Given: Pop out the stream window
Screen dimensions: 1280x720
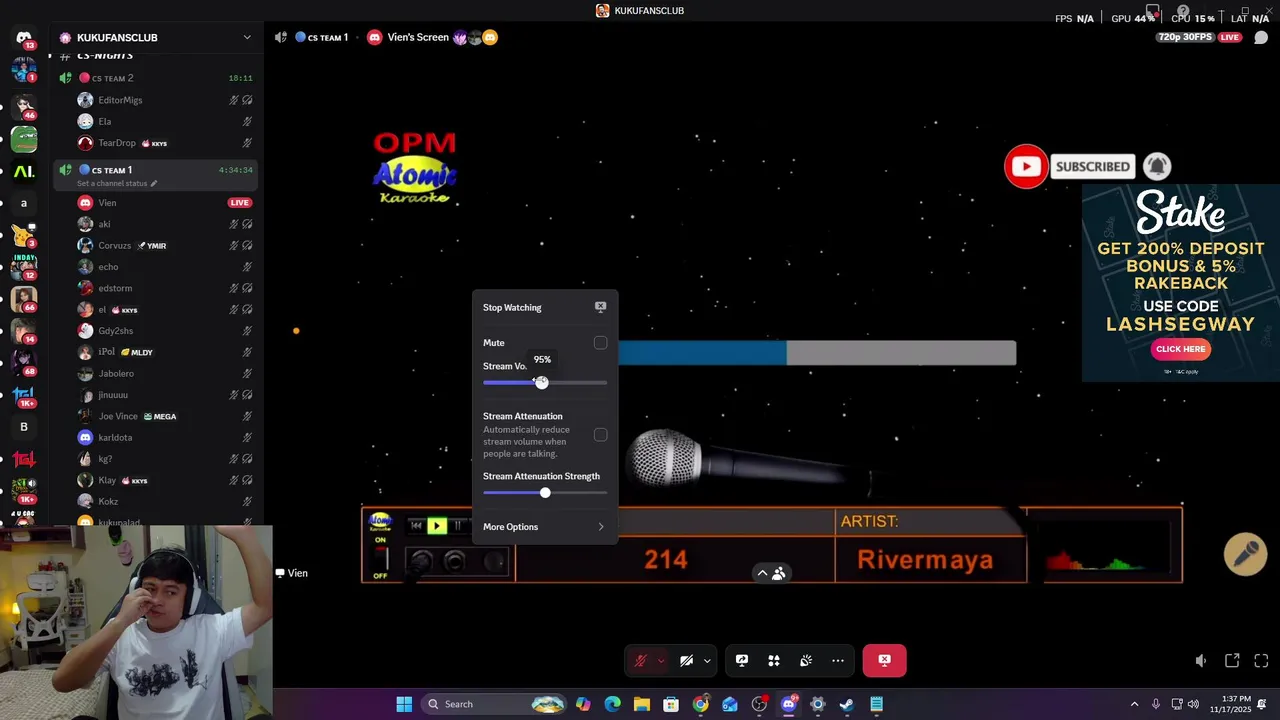Looking at the screenshot, I should pyautogui.click(x=1232, y=661).
